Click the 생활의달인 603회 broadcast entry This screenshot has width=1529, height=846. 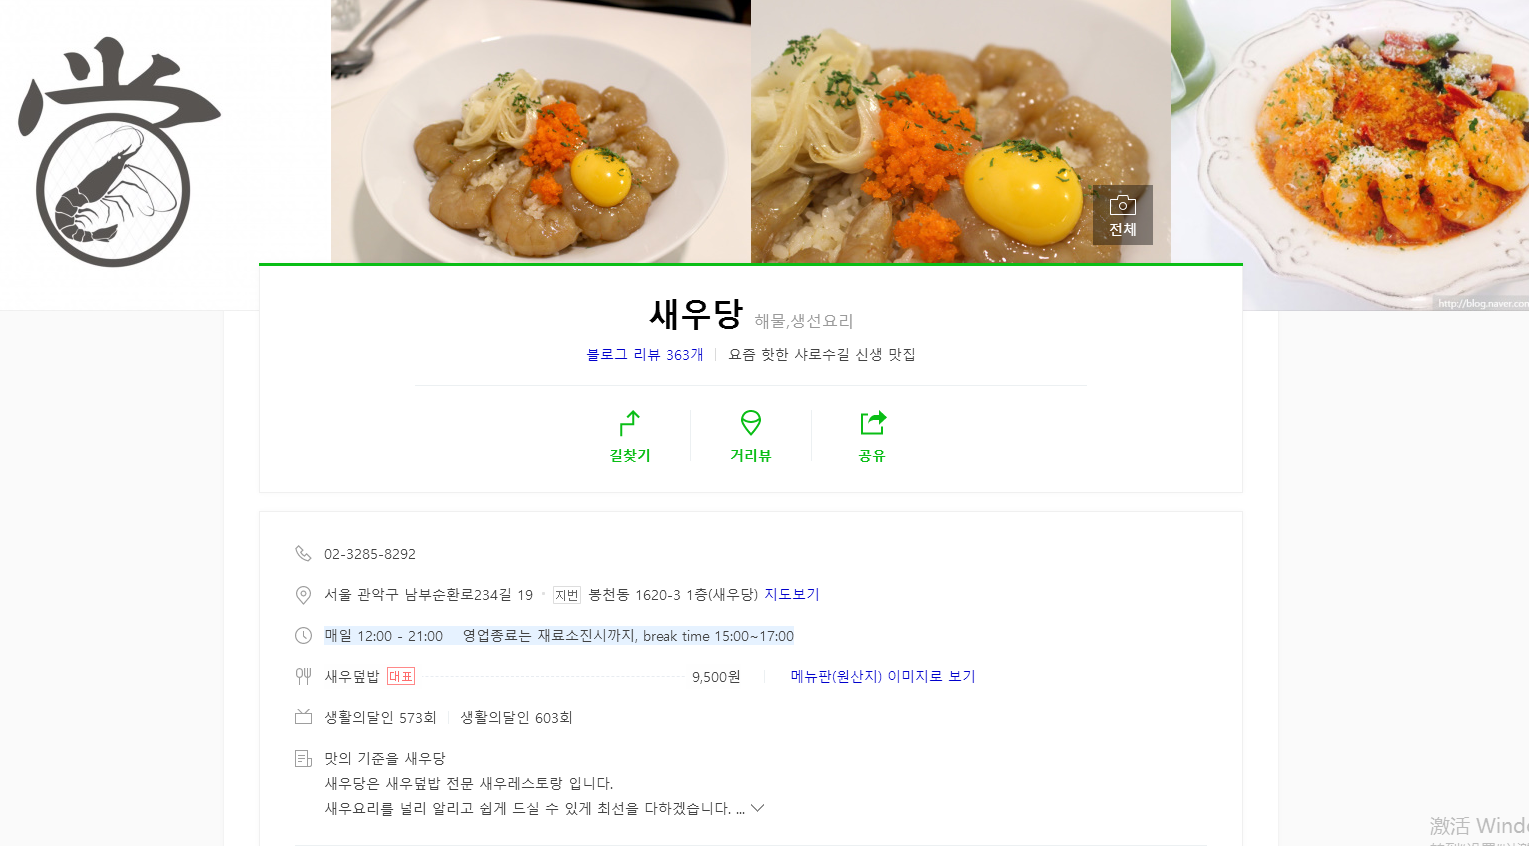pyautogui.click(x=516, y=718)
